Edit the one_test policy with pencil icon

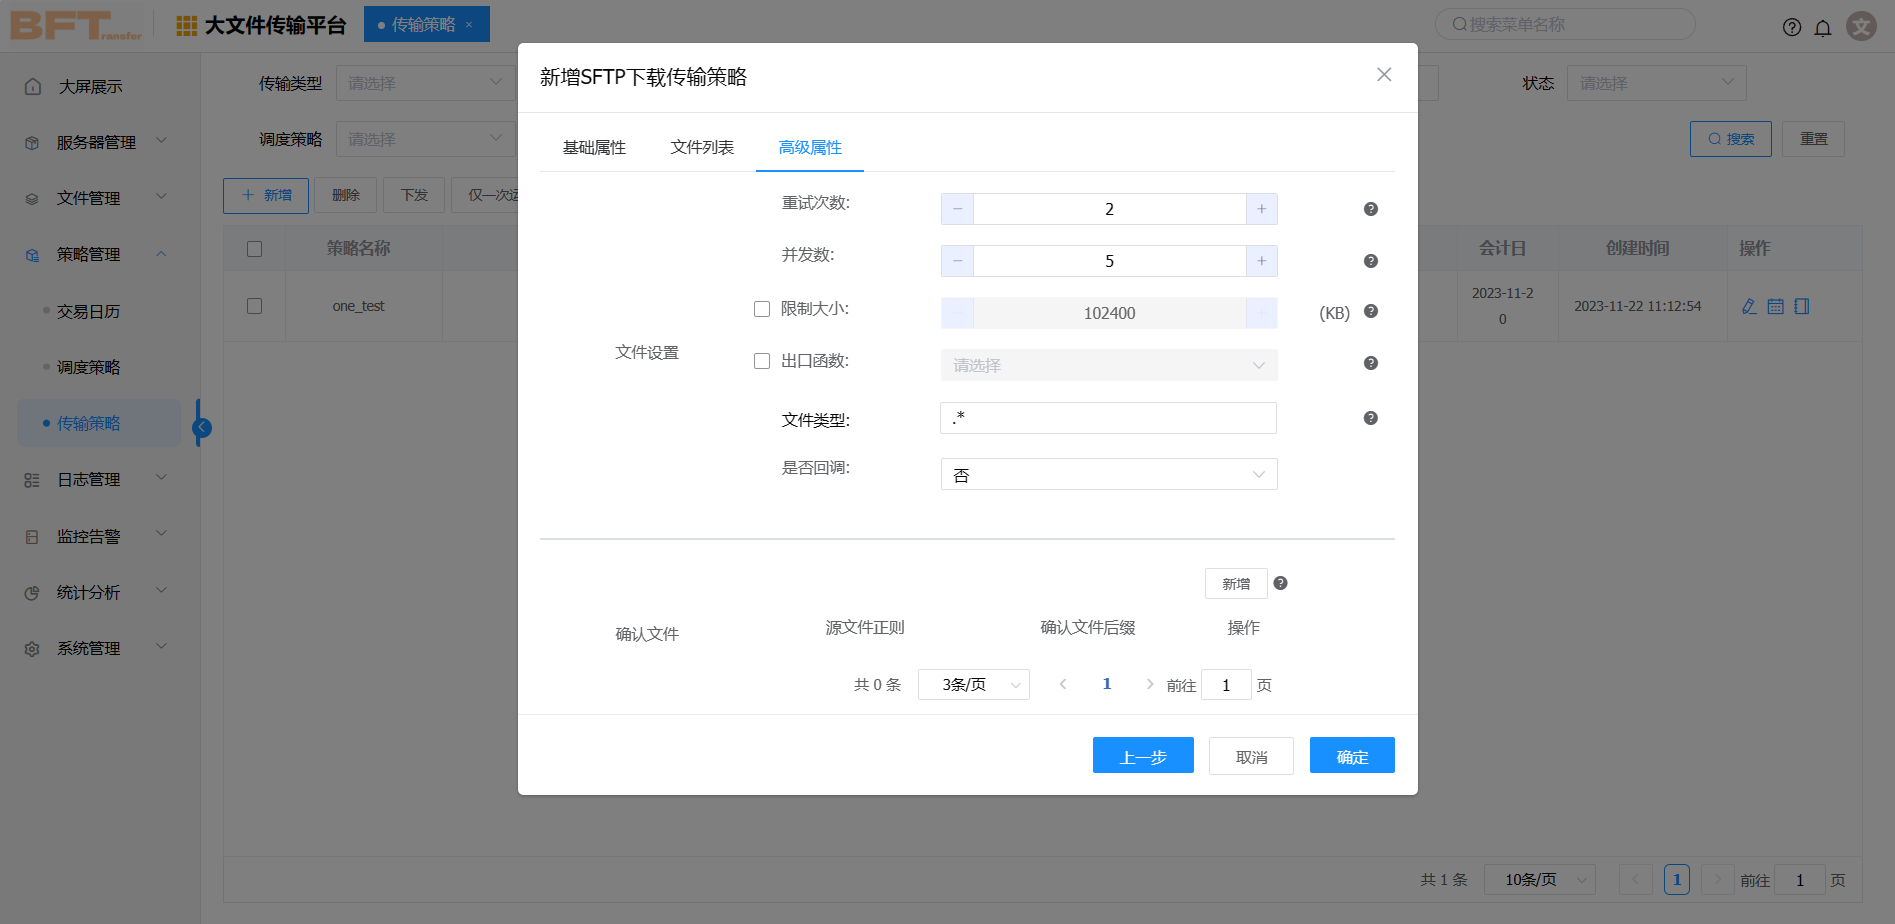tap(1749, 306)
